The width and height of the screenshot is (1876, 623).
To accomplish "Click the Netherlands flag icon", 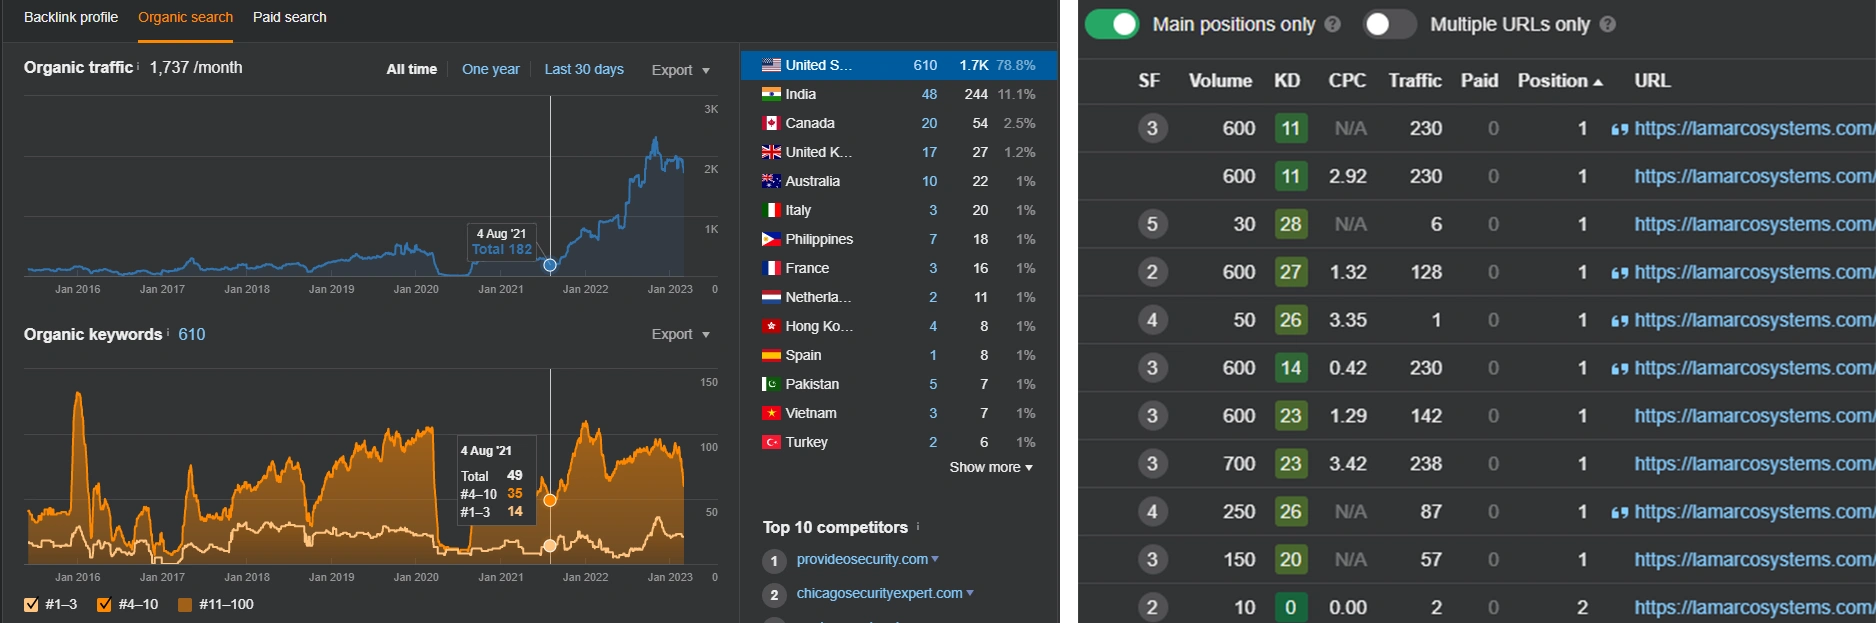I will [771, 297].
